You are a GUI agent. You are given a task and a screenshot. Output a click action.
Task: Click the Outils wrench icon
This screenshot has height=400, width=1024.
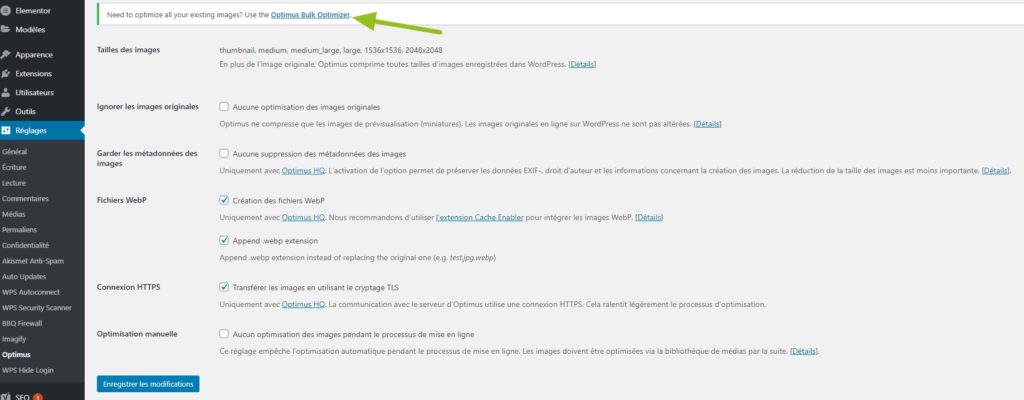click(5, 112)
